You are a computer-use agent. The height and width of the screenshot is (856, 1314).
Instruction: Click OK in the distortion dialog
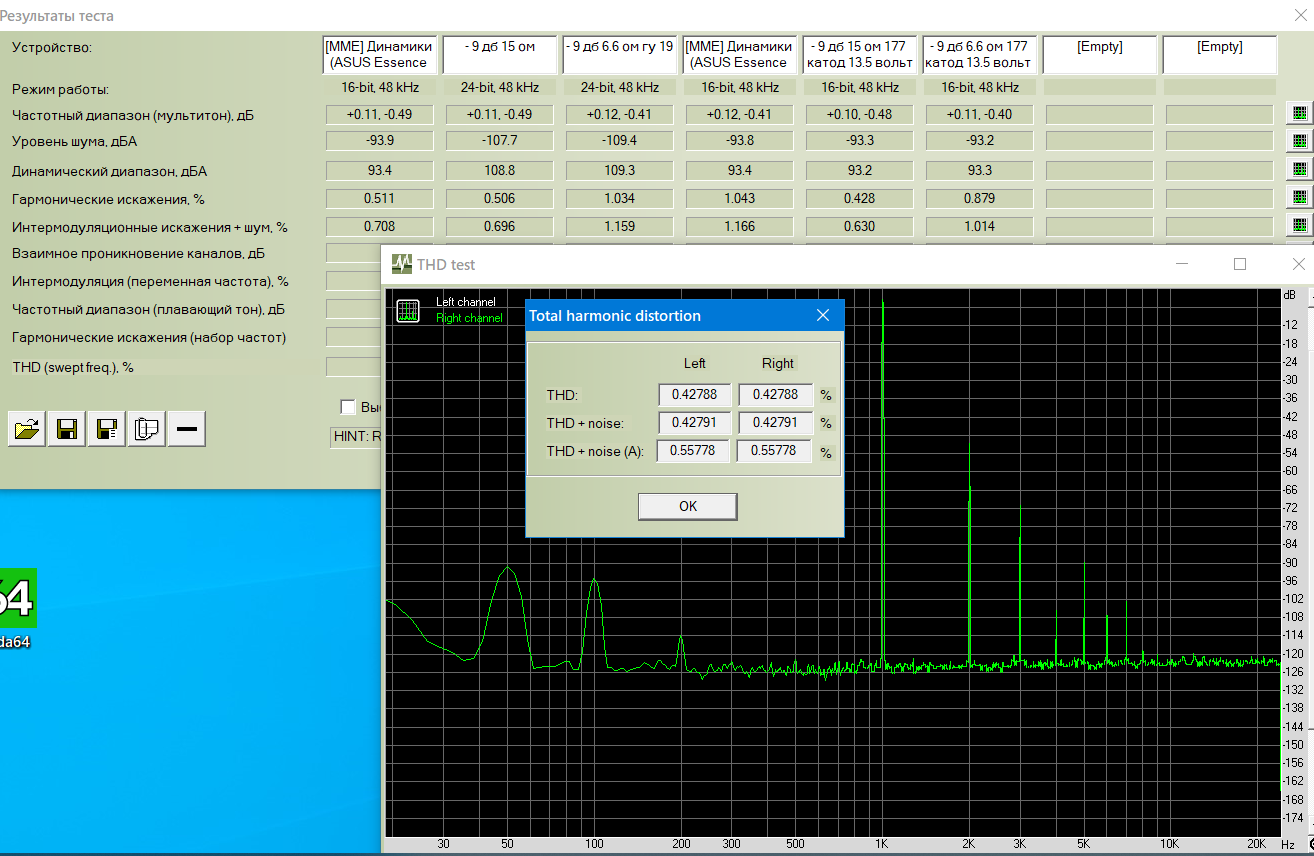tap(688, 506)
